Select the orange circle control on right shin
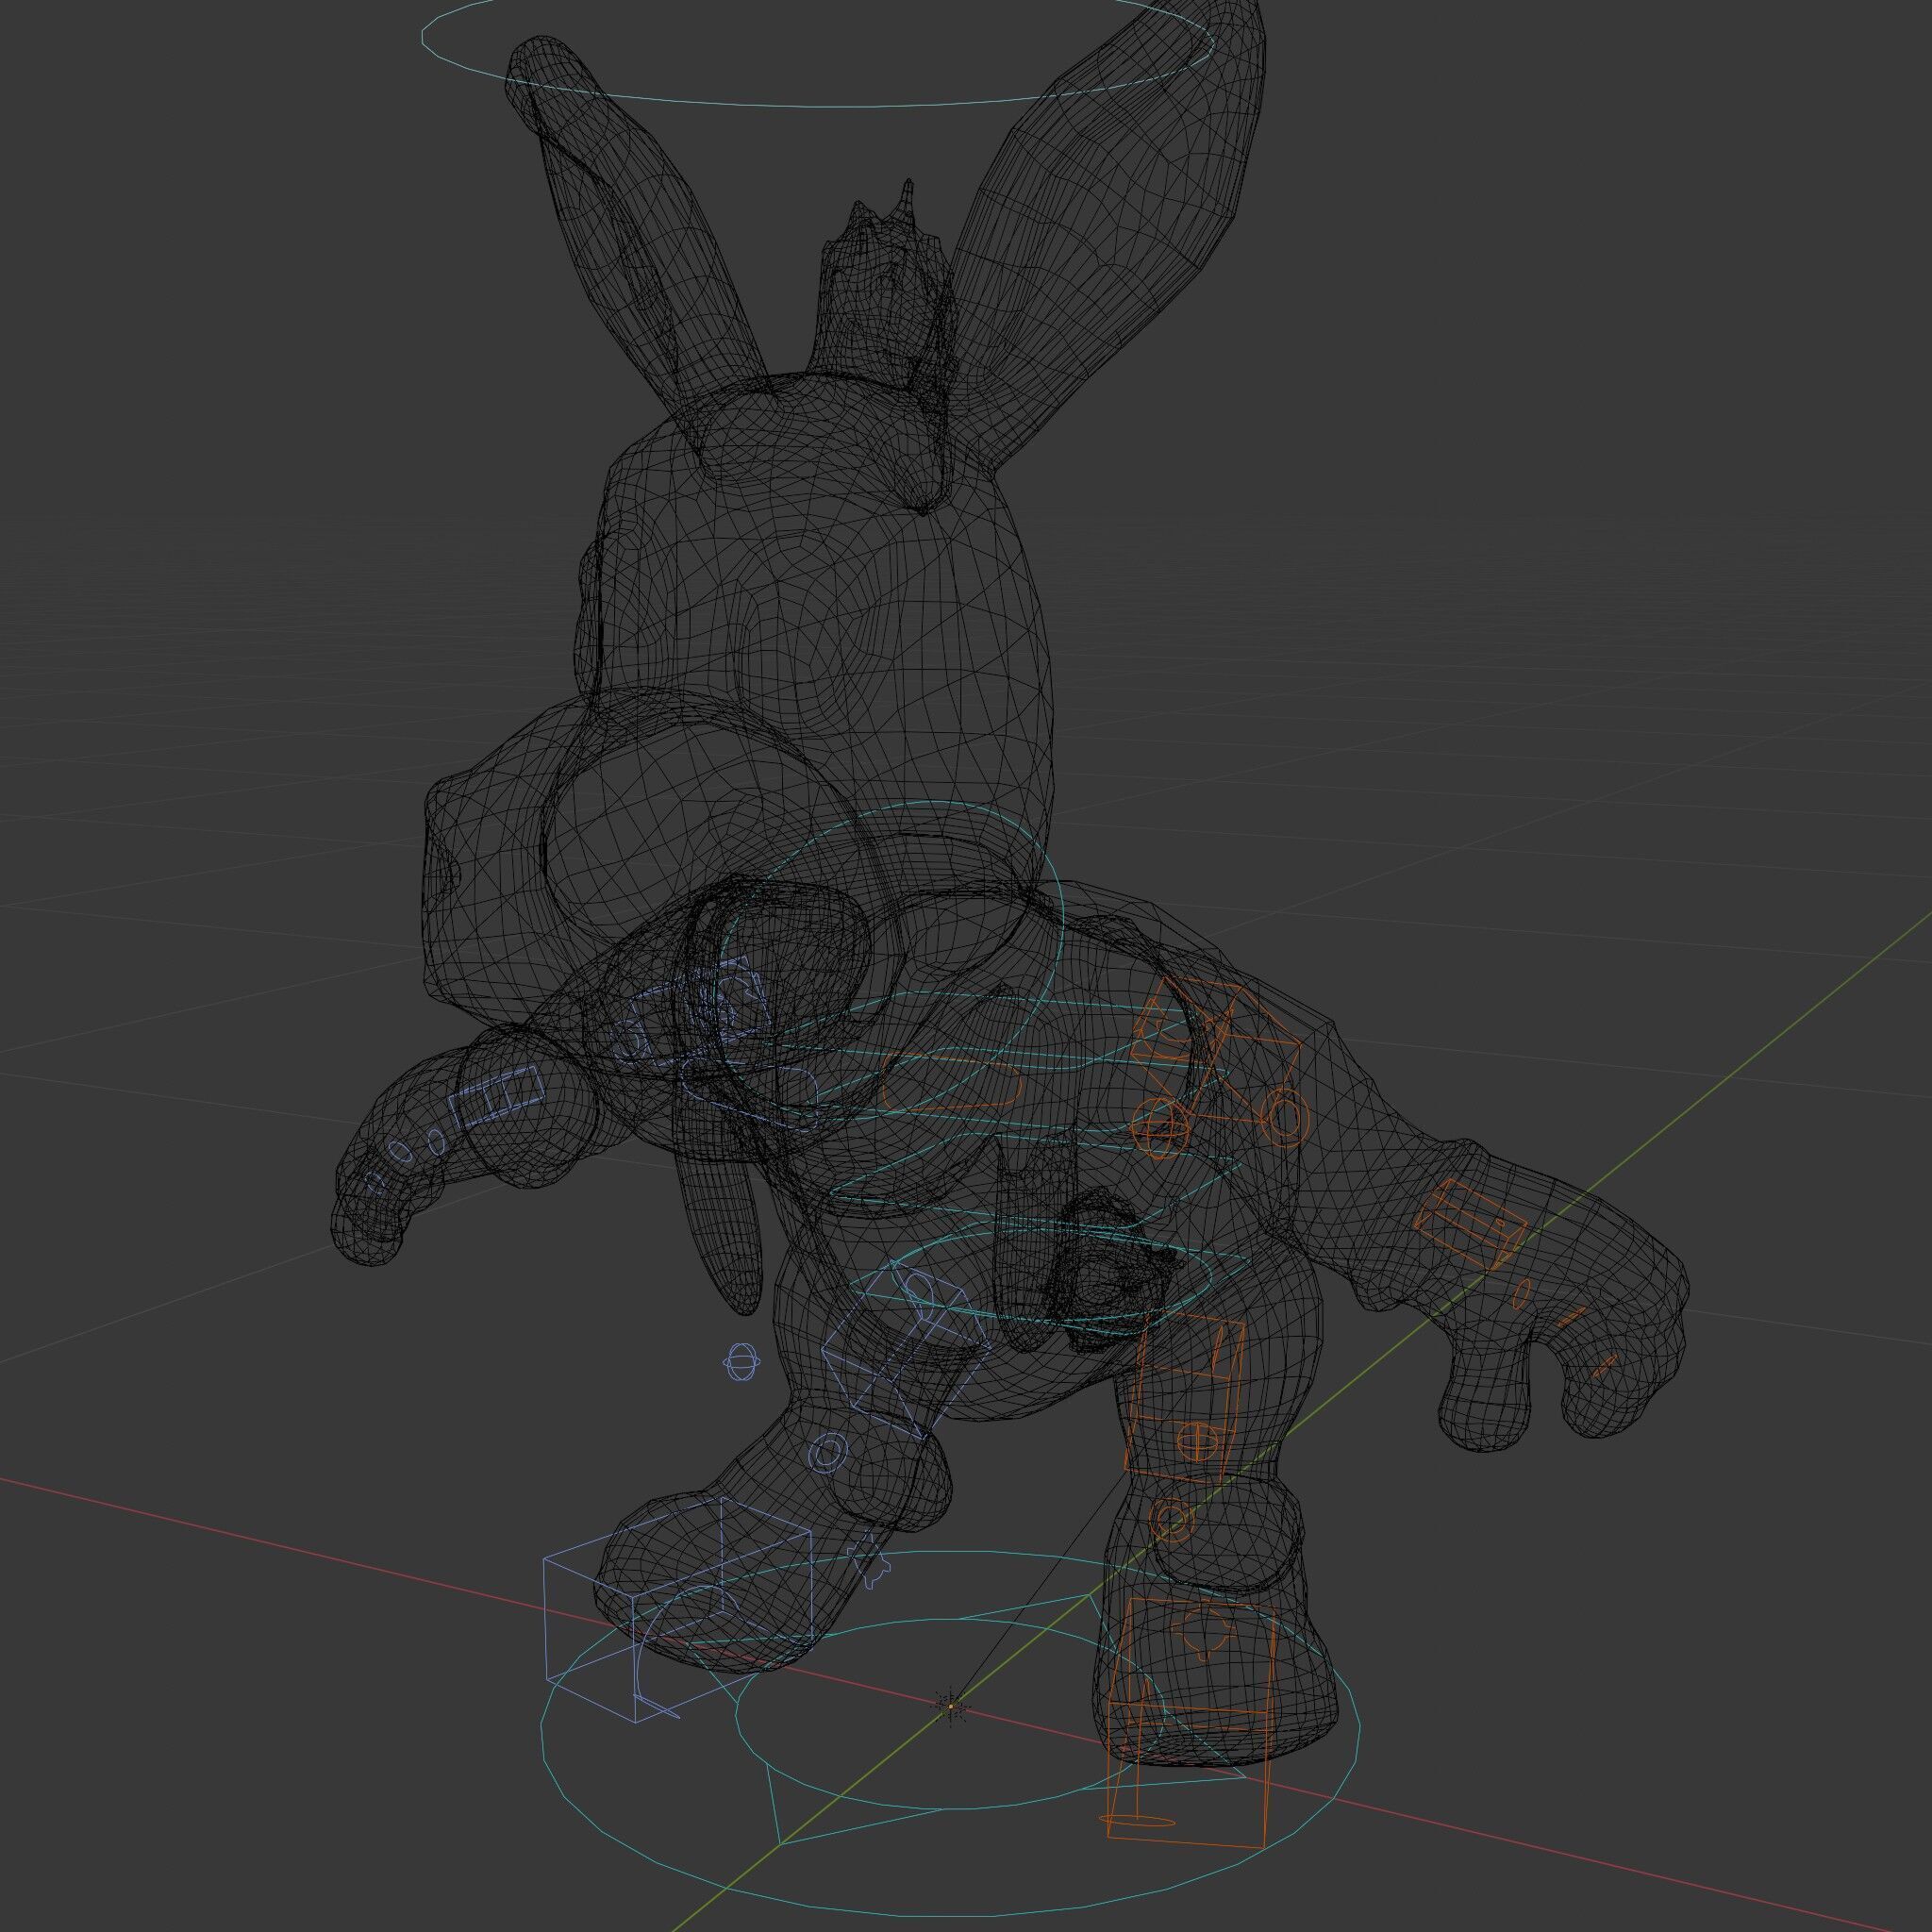 [x=1170, y=1520]
